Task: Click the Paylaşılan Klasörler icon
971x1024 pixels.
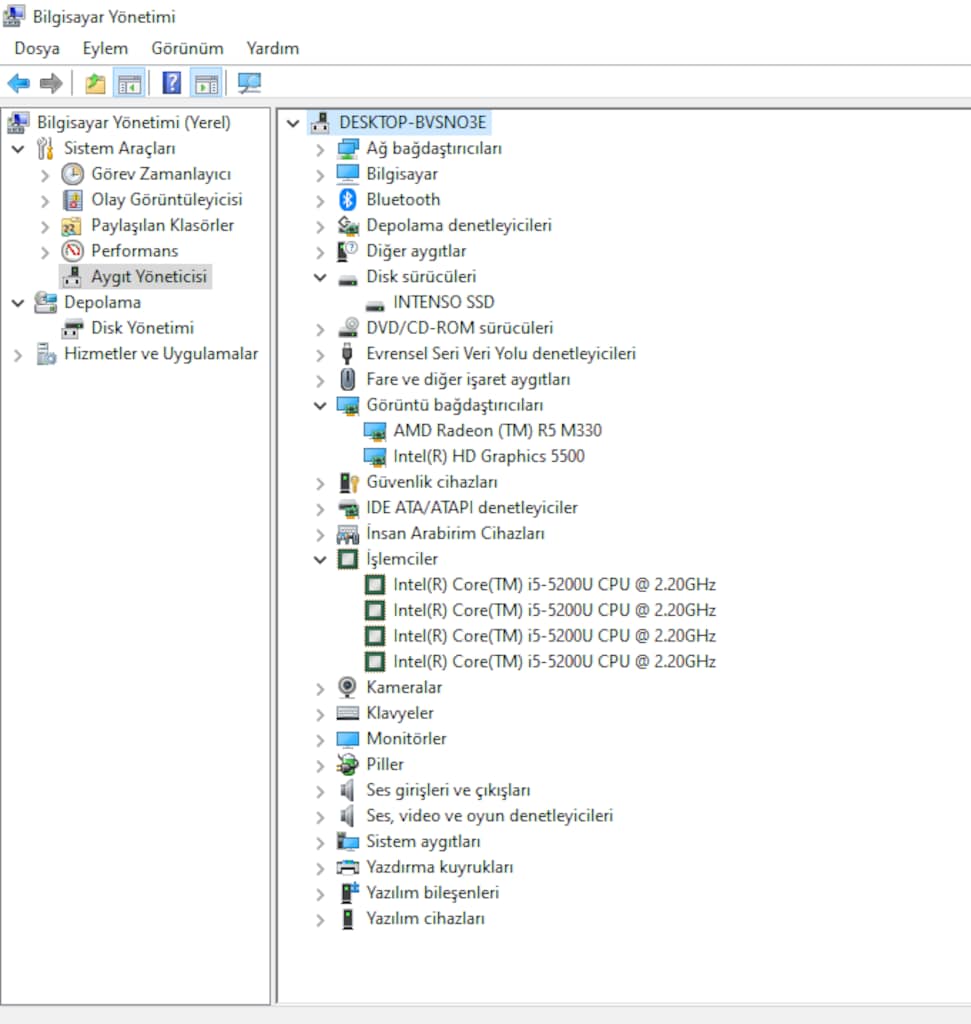Action: 71,226
